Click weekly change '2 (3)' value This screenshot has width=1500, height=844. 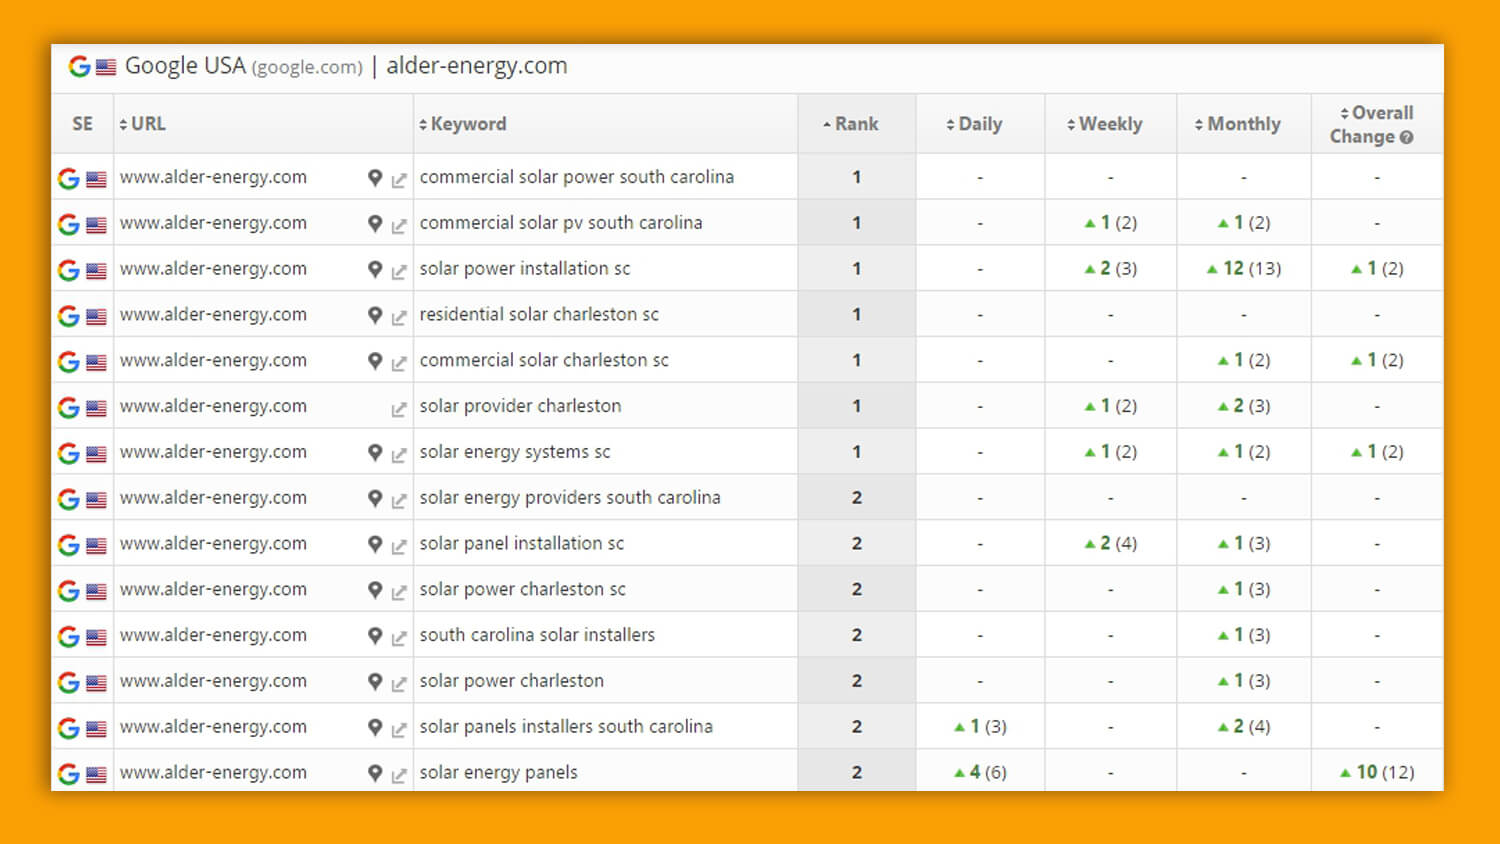coord(1111,268)
